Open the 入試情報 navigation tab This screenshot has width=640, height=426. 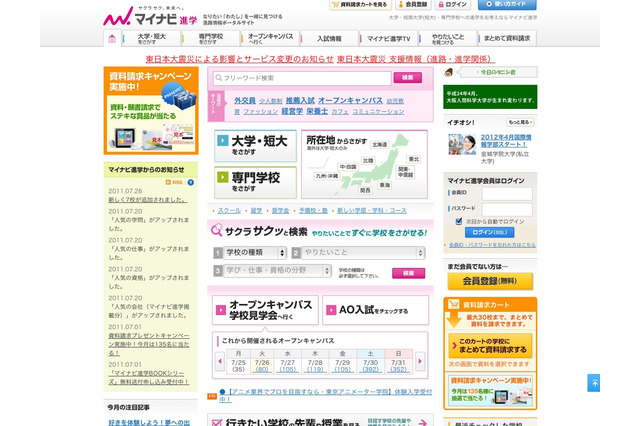329,38
